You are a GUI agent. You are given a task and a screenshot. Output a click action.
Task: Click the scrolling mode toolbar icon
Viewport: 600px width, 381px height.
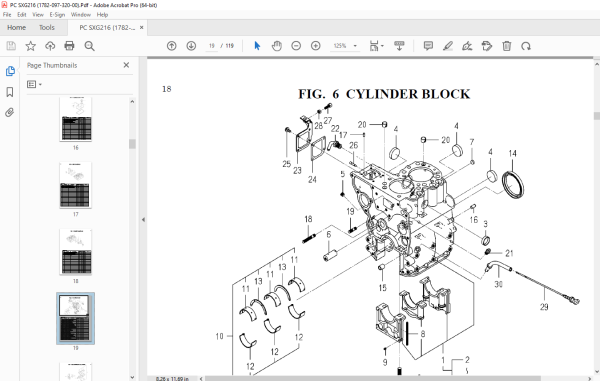click(x=399, y=46)
